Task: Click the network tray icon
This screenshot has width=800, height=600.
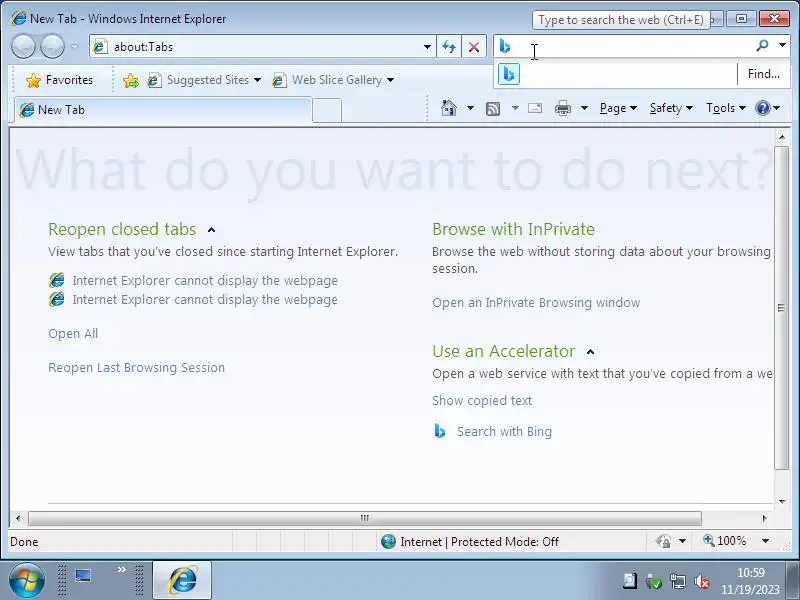Action: click(x=678, y=582)
